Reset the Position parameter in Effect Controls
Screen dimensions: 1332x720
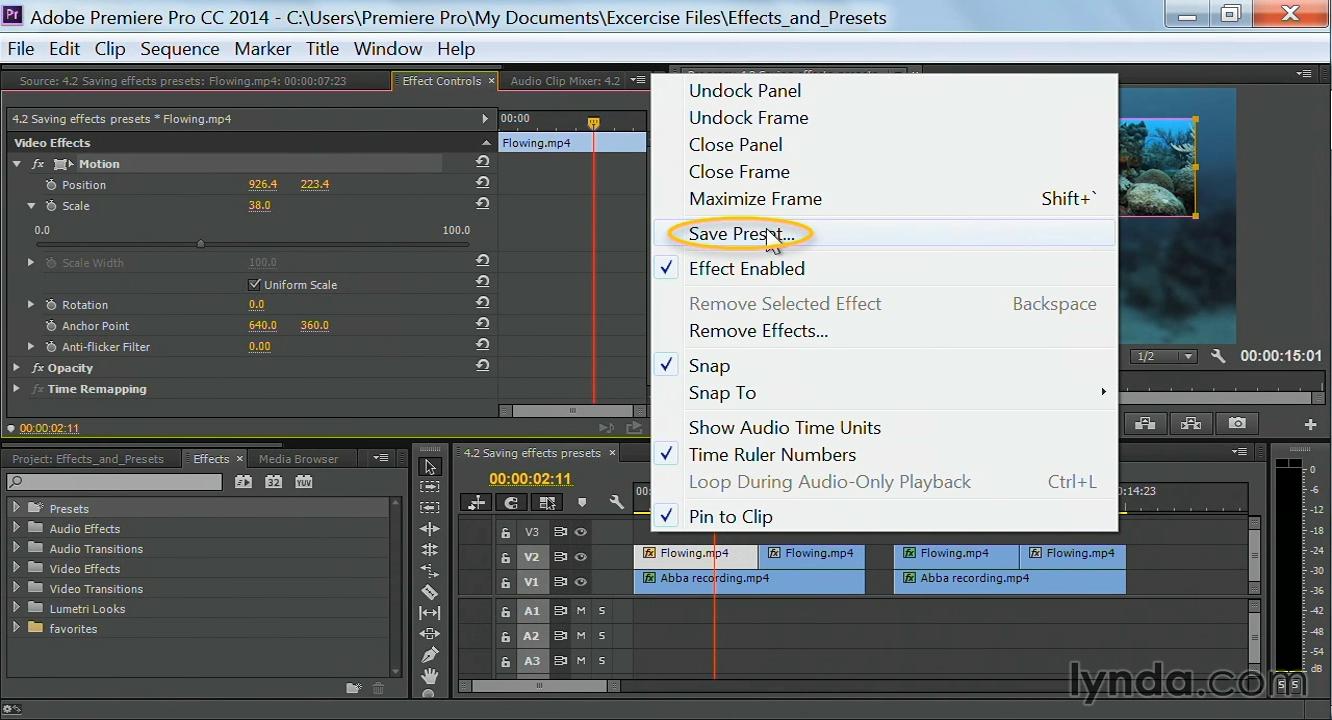pos(483,183)
